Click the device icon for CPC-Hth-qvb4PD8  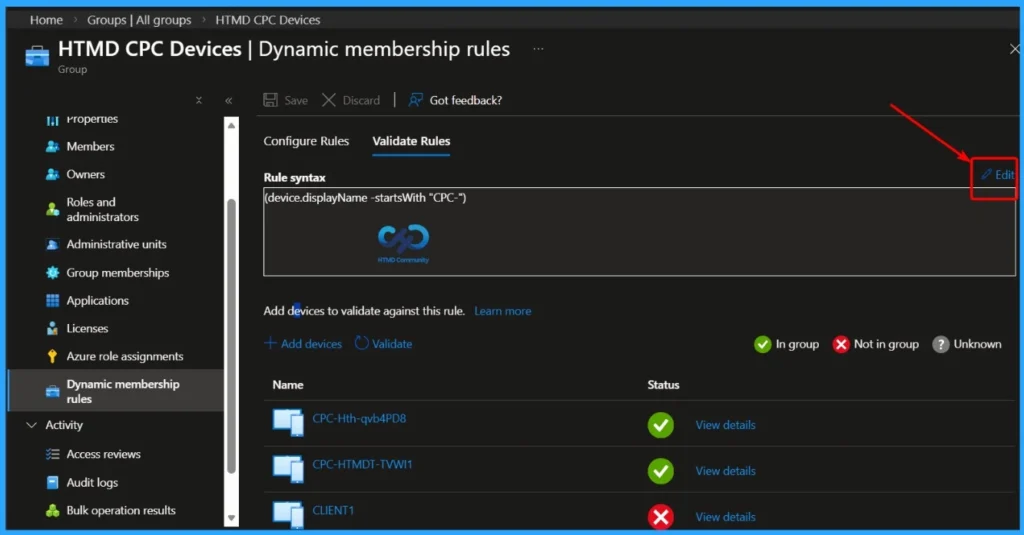288,423
